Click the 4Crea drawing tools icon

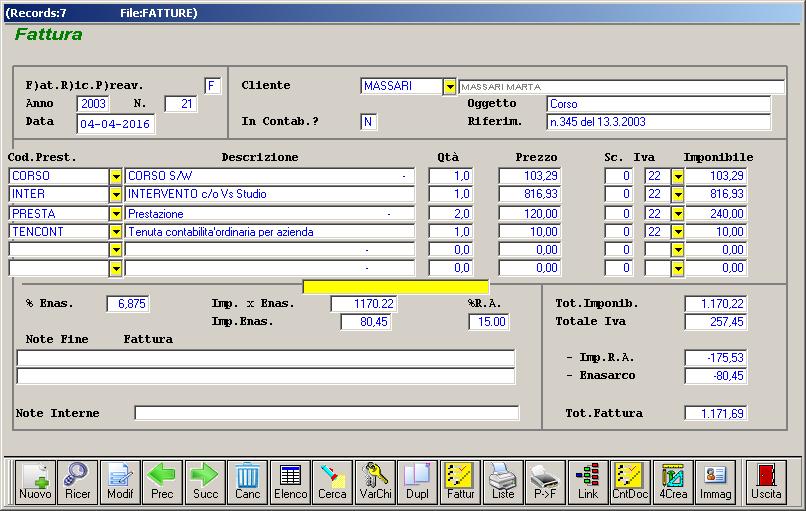[x=673, y=482]
